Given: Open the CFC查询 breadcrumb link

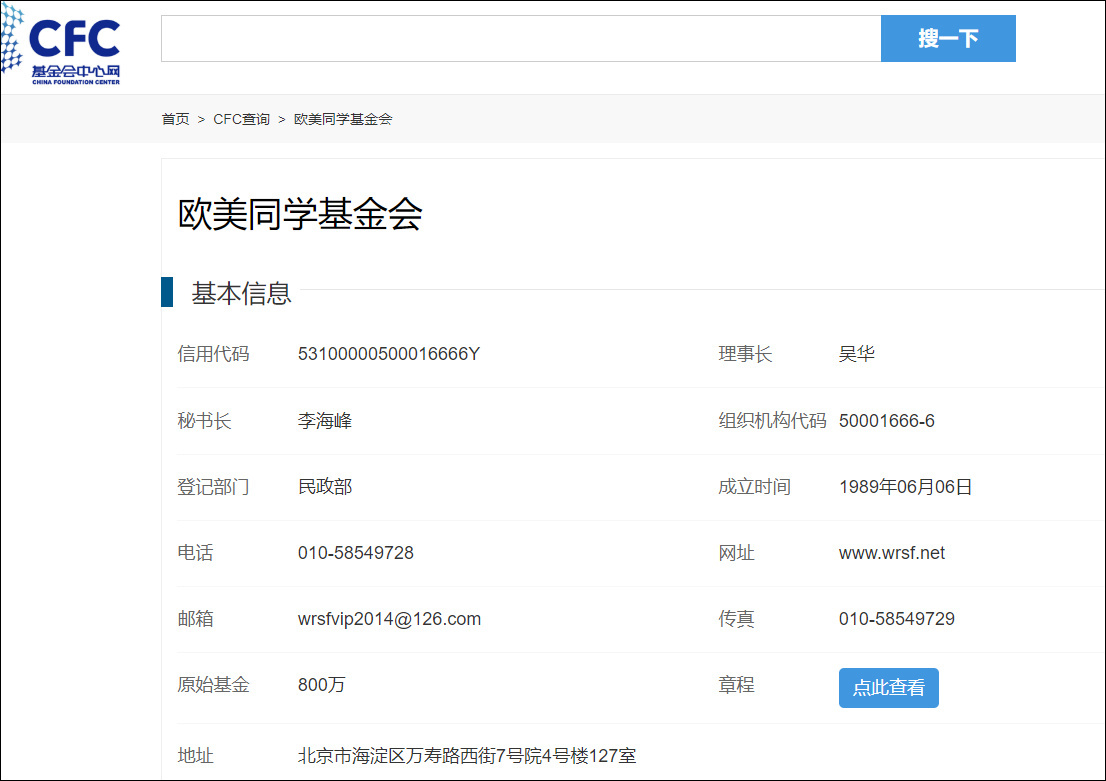Looking at the screenshot, I should pyautogui.click(x=241, y=119).
